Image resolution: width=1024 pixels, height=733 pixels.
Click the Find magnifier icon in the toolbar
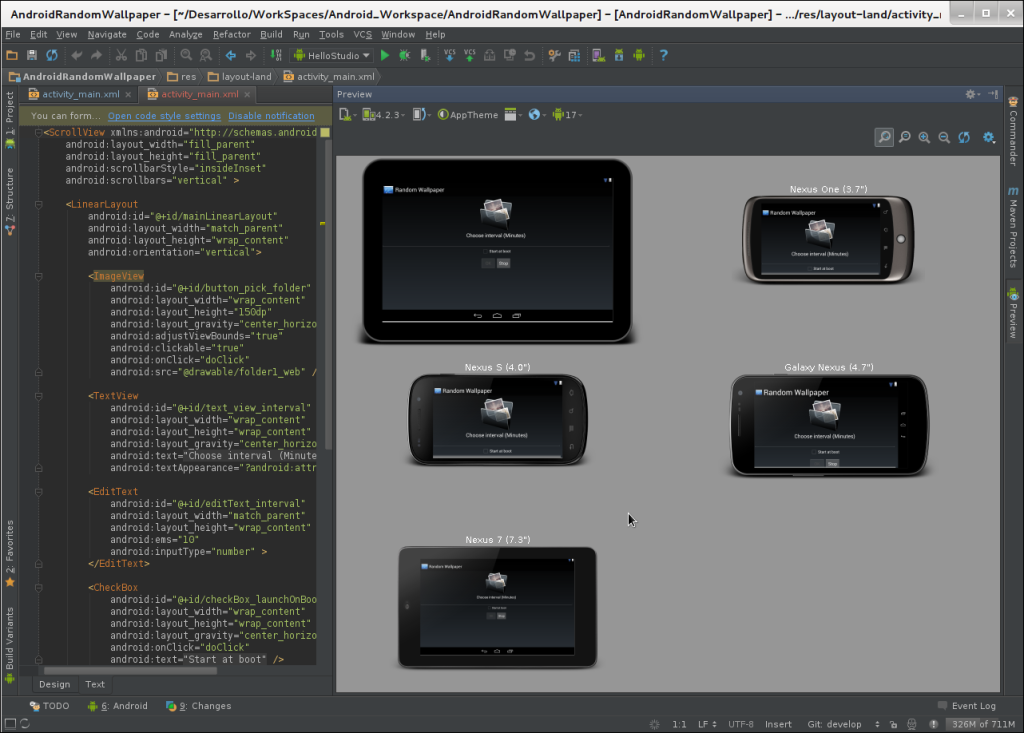(x=186, y=56)
